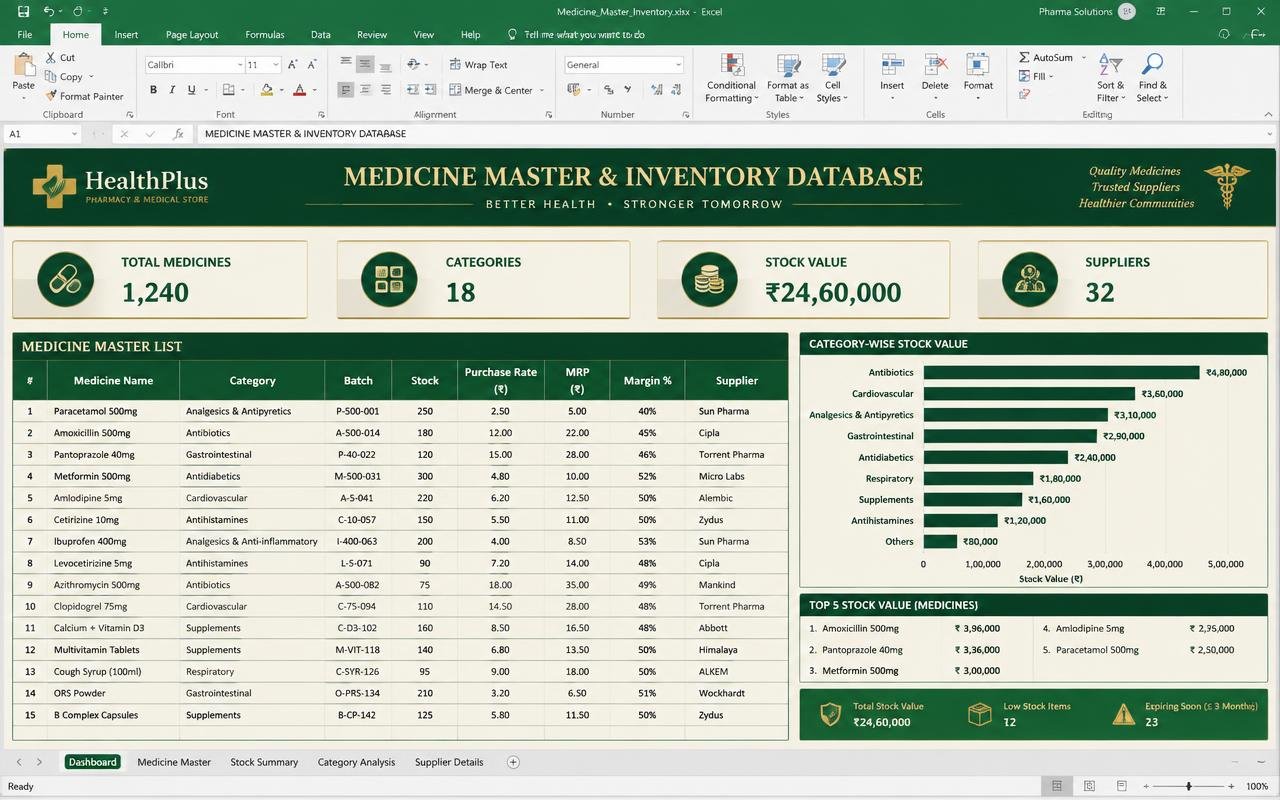Open the Find & Select menu
Viewport: 1280px width, 800px height.
[1152, 77]
